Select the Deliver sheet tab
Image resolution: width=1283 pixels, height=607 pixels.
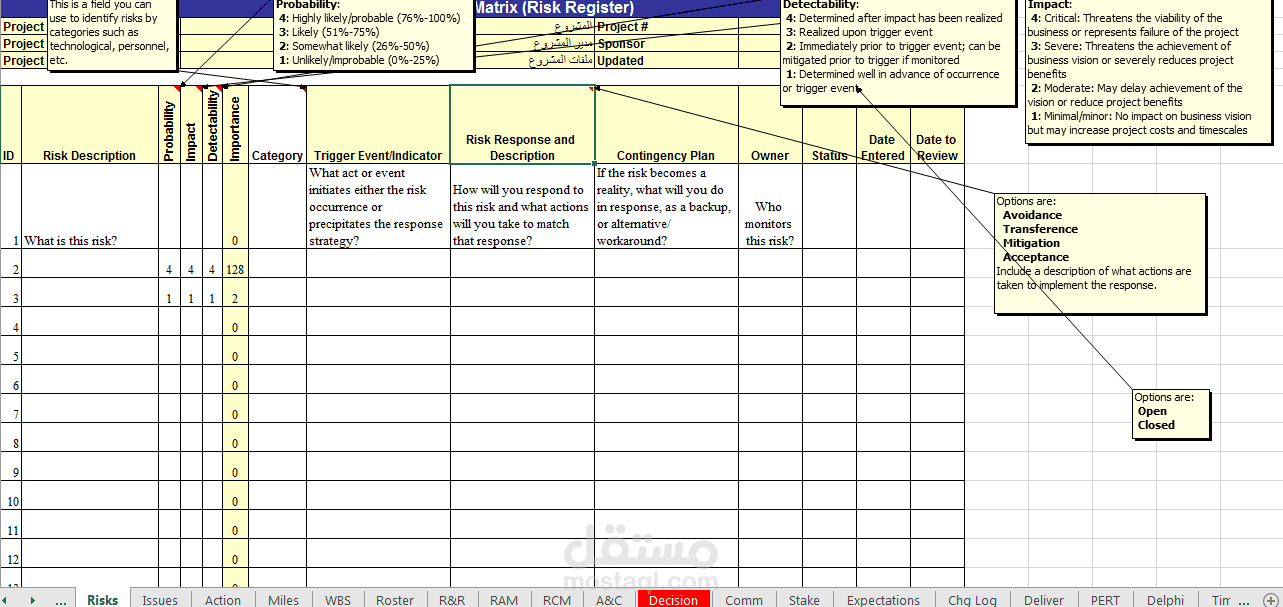[1044, 600]
